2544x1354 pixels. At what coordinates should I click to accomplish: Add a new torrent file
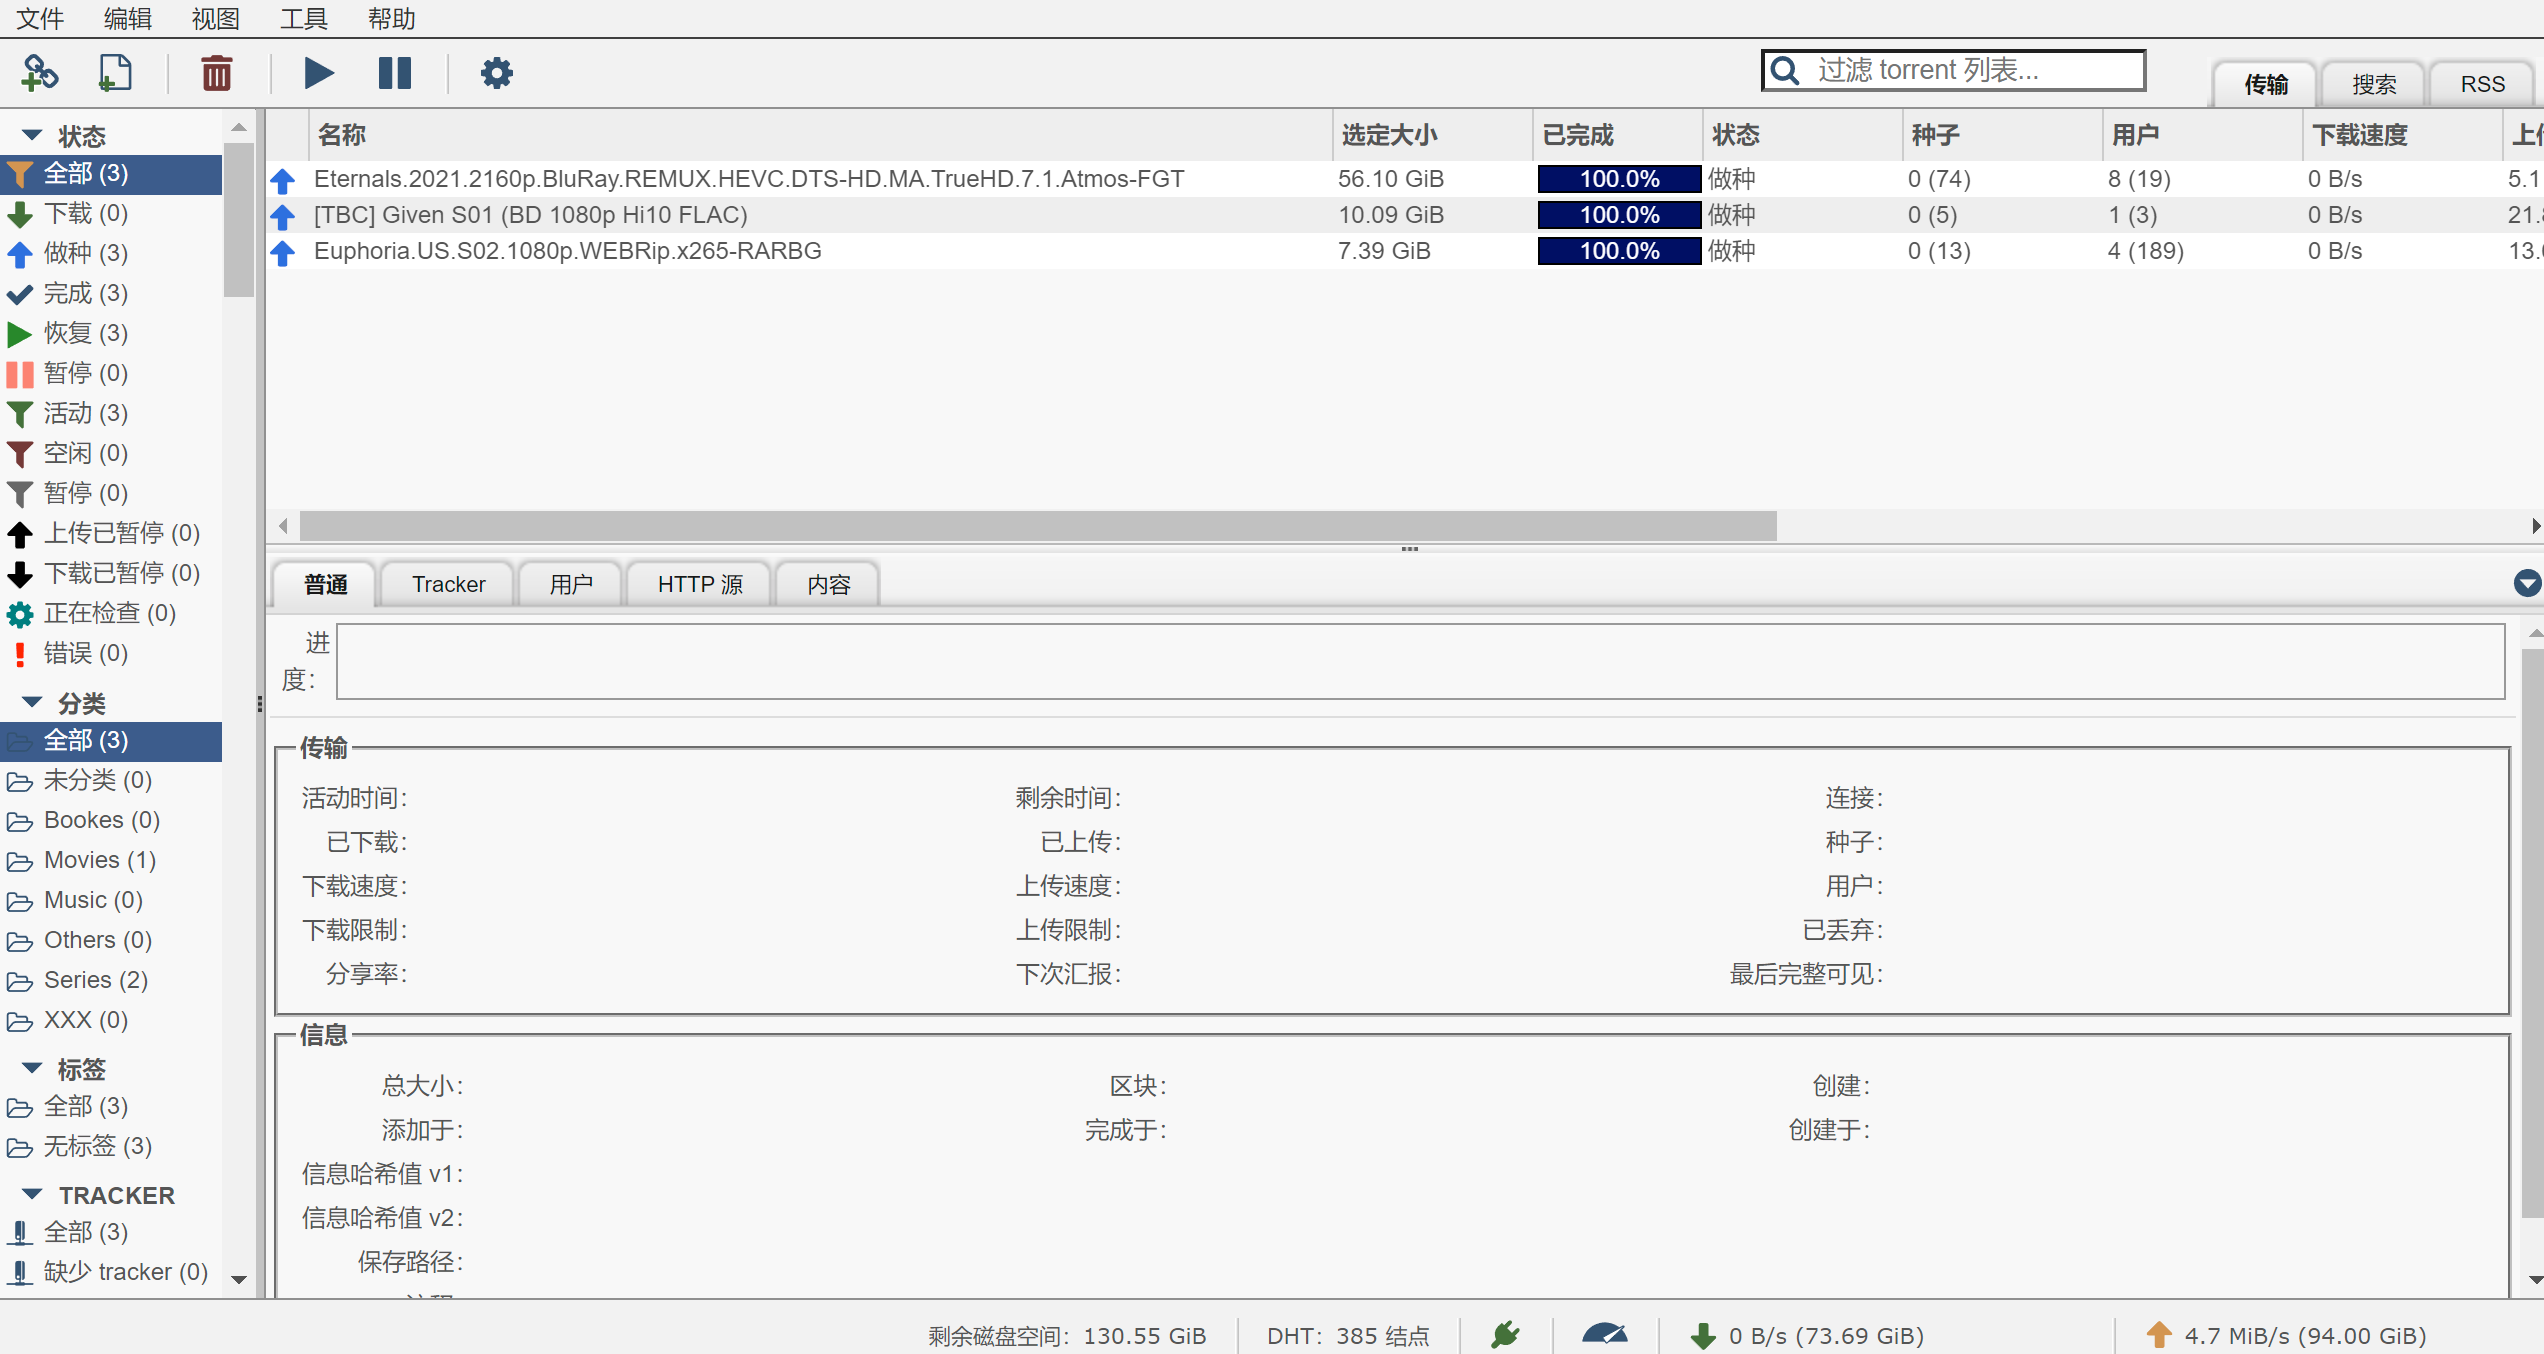click(x=115, y=72)
